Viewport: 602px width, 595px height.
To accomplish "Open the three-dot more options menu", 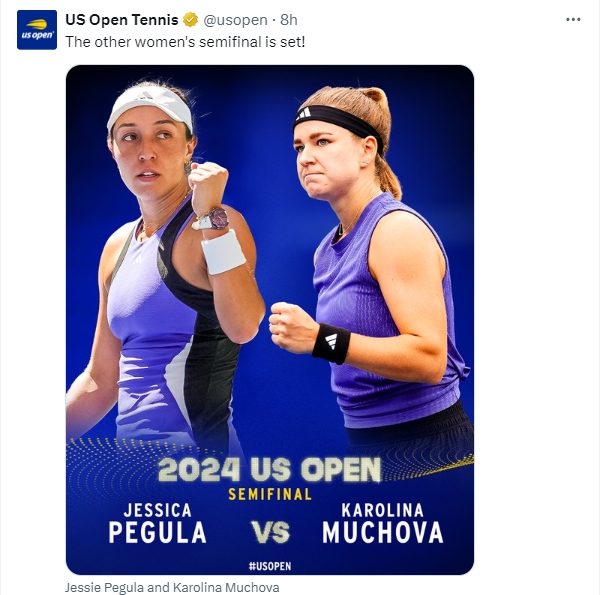I will pos(573,20).
